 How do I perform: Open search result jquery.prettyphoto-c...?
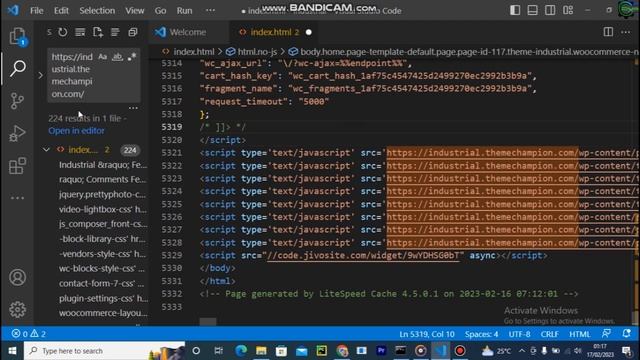(x=102, y=194)
